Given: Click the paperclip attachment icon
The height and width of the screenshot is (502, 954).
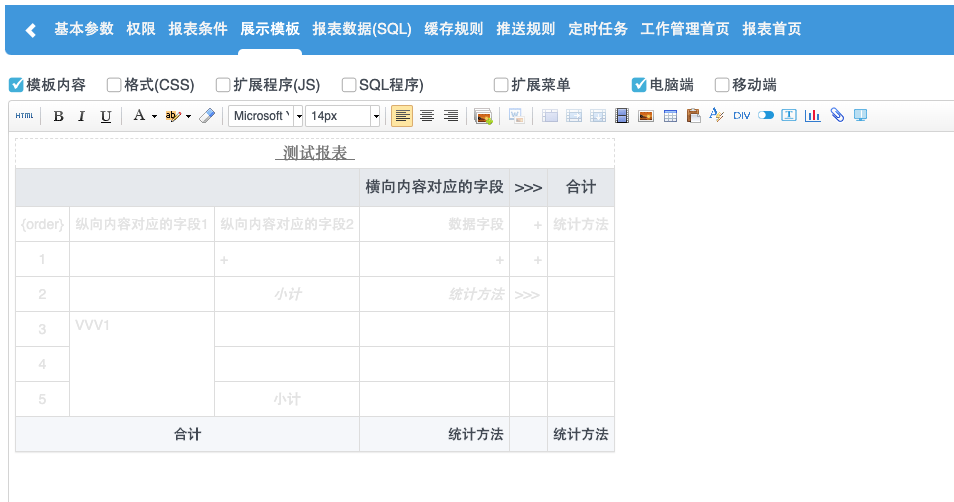Looking at the screenshot, I should point(837,116).
